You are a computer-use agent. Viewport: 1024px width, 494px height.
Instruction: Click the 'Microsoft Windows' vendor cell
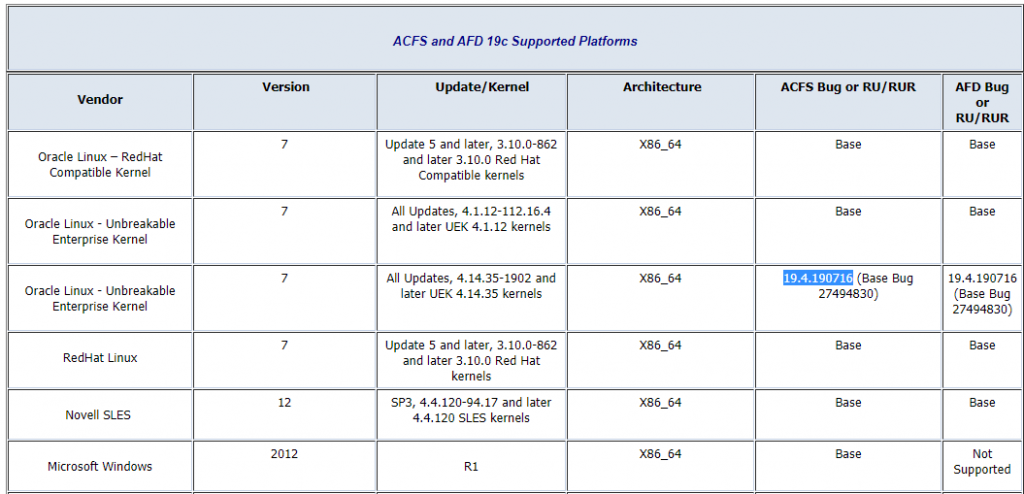[100, 467]
